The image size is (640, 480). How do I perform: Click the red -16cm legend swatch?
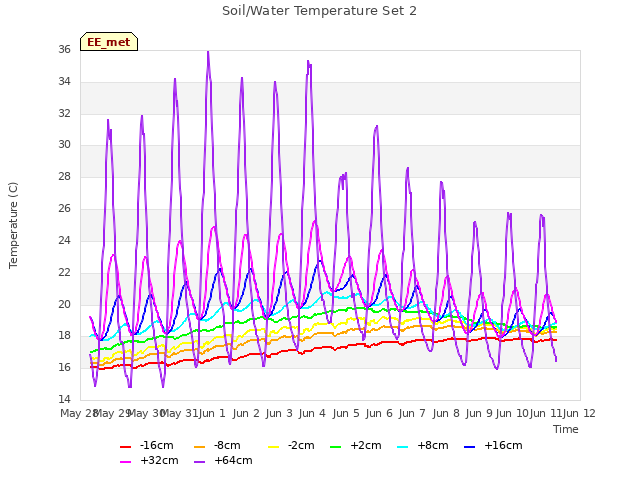coord(125,447)
